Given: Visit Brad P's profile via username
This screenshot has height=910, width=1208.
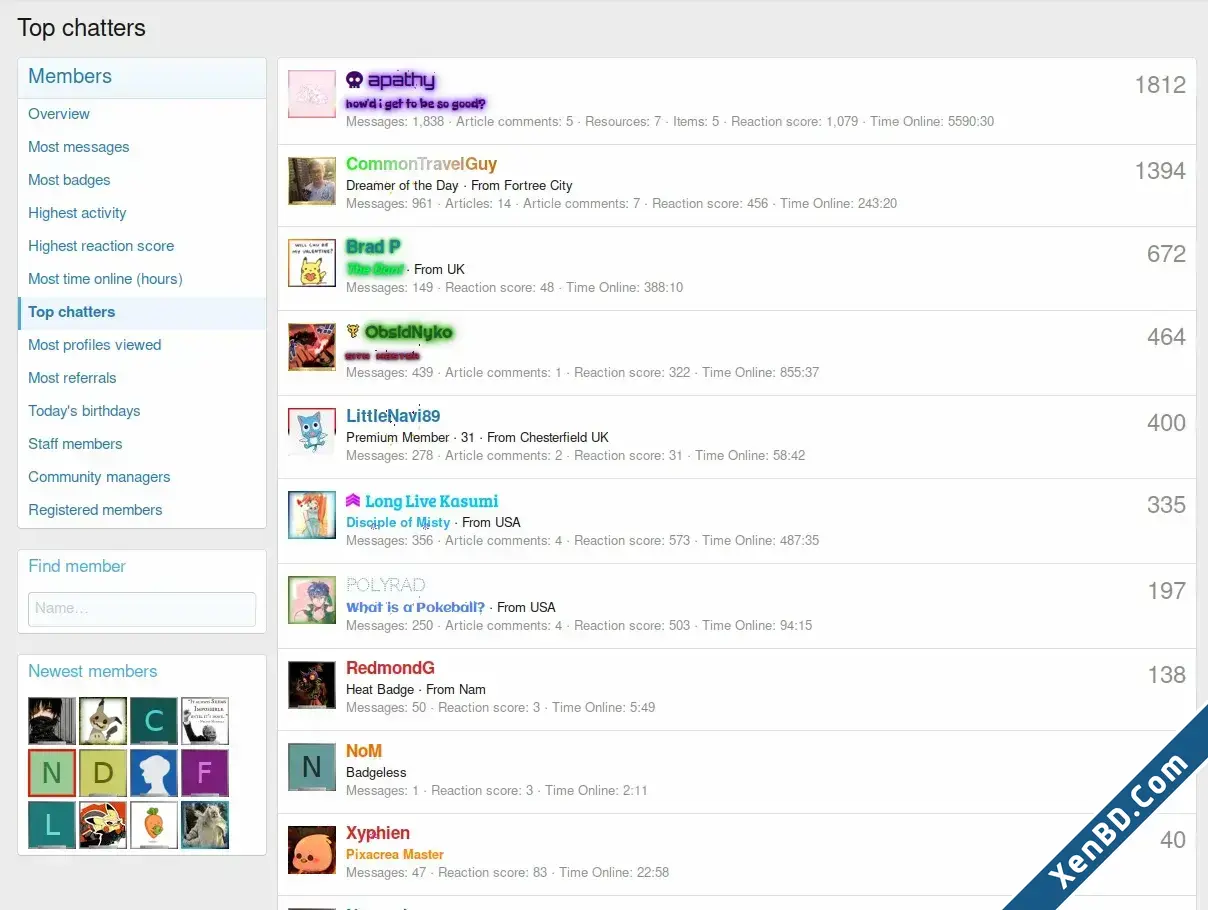Looking at the screenshot, I should coord(373,247).
